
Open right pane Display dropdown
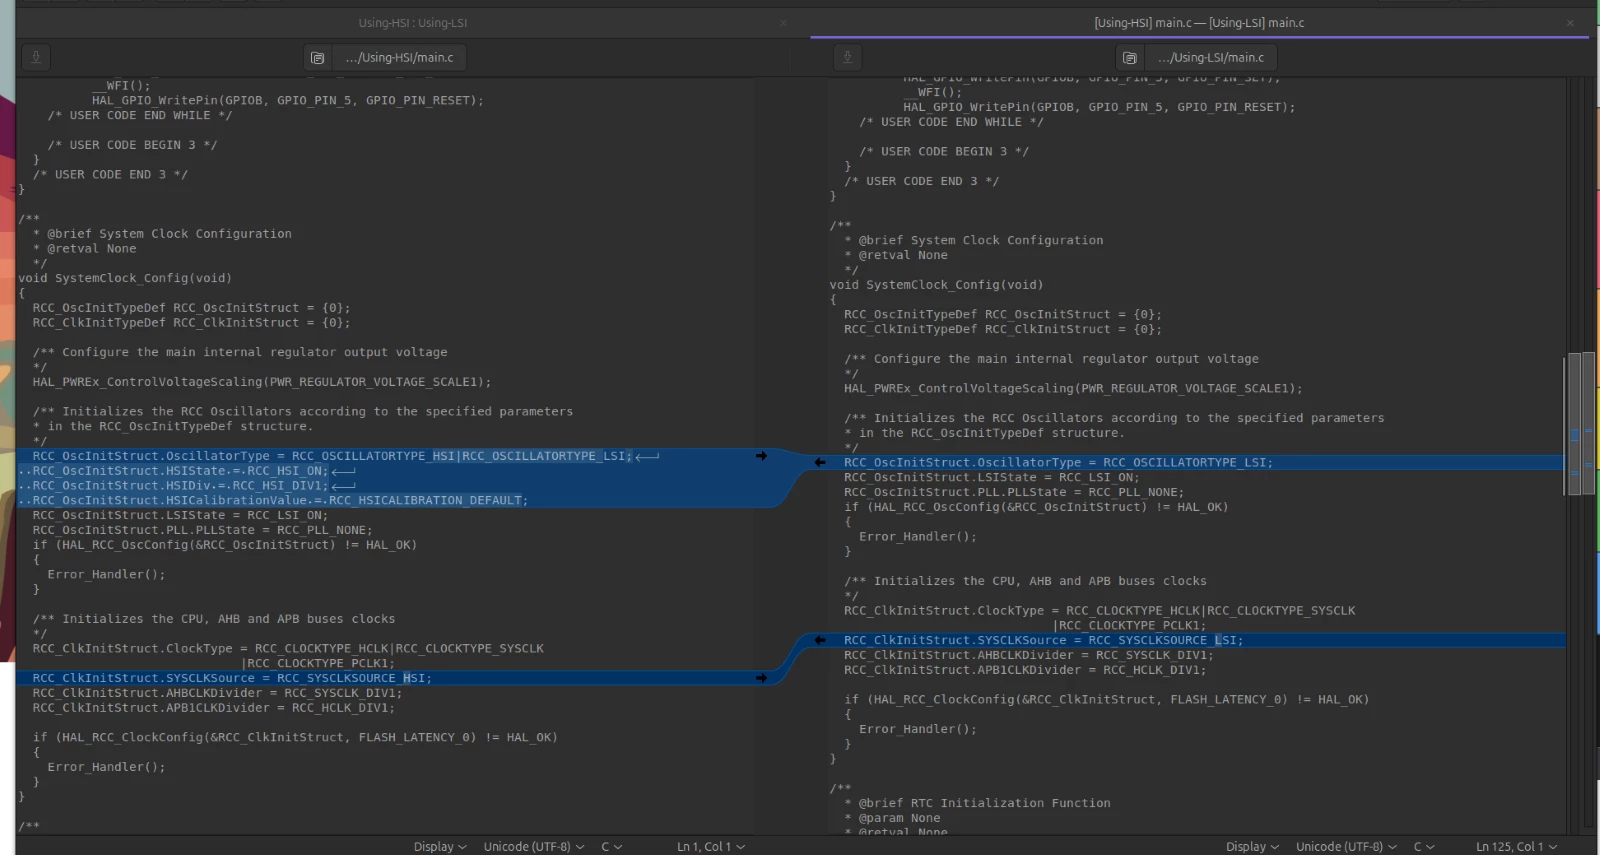pos(1252,846)
